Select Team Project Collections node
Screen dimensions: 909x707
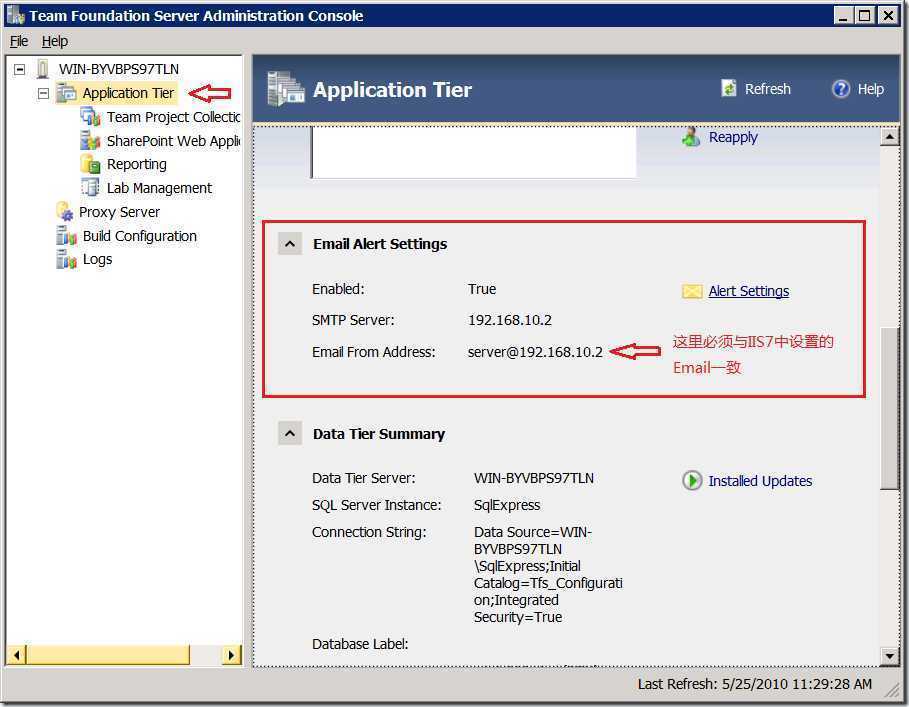[173, 117]
